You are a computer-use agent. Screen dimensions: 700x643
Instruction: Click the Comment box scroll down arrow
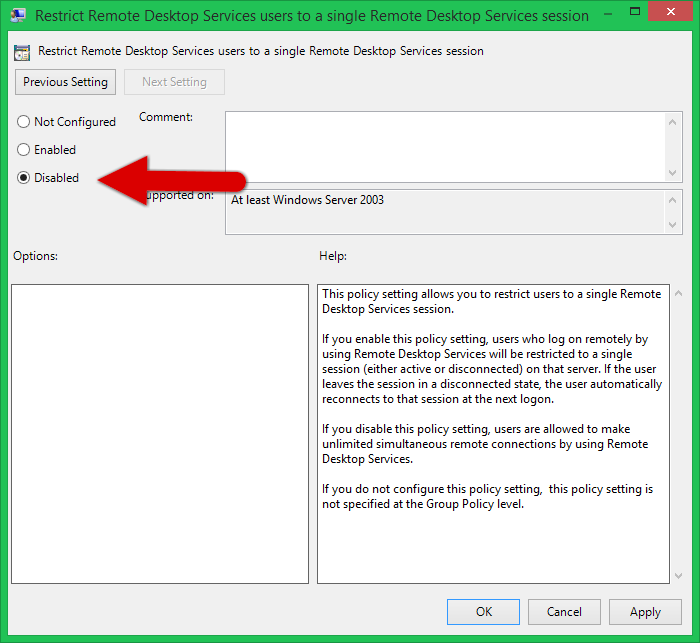coord(674,172)
